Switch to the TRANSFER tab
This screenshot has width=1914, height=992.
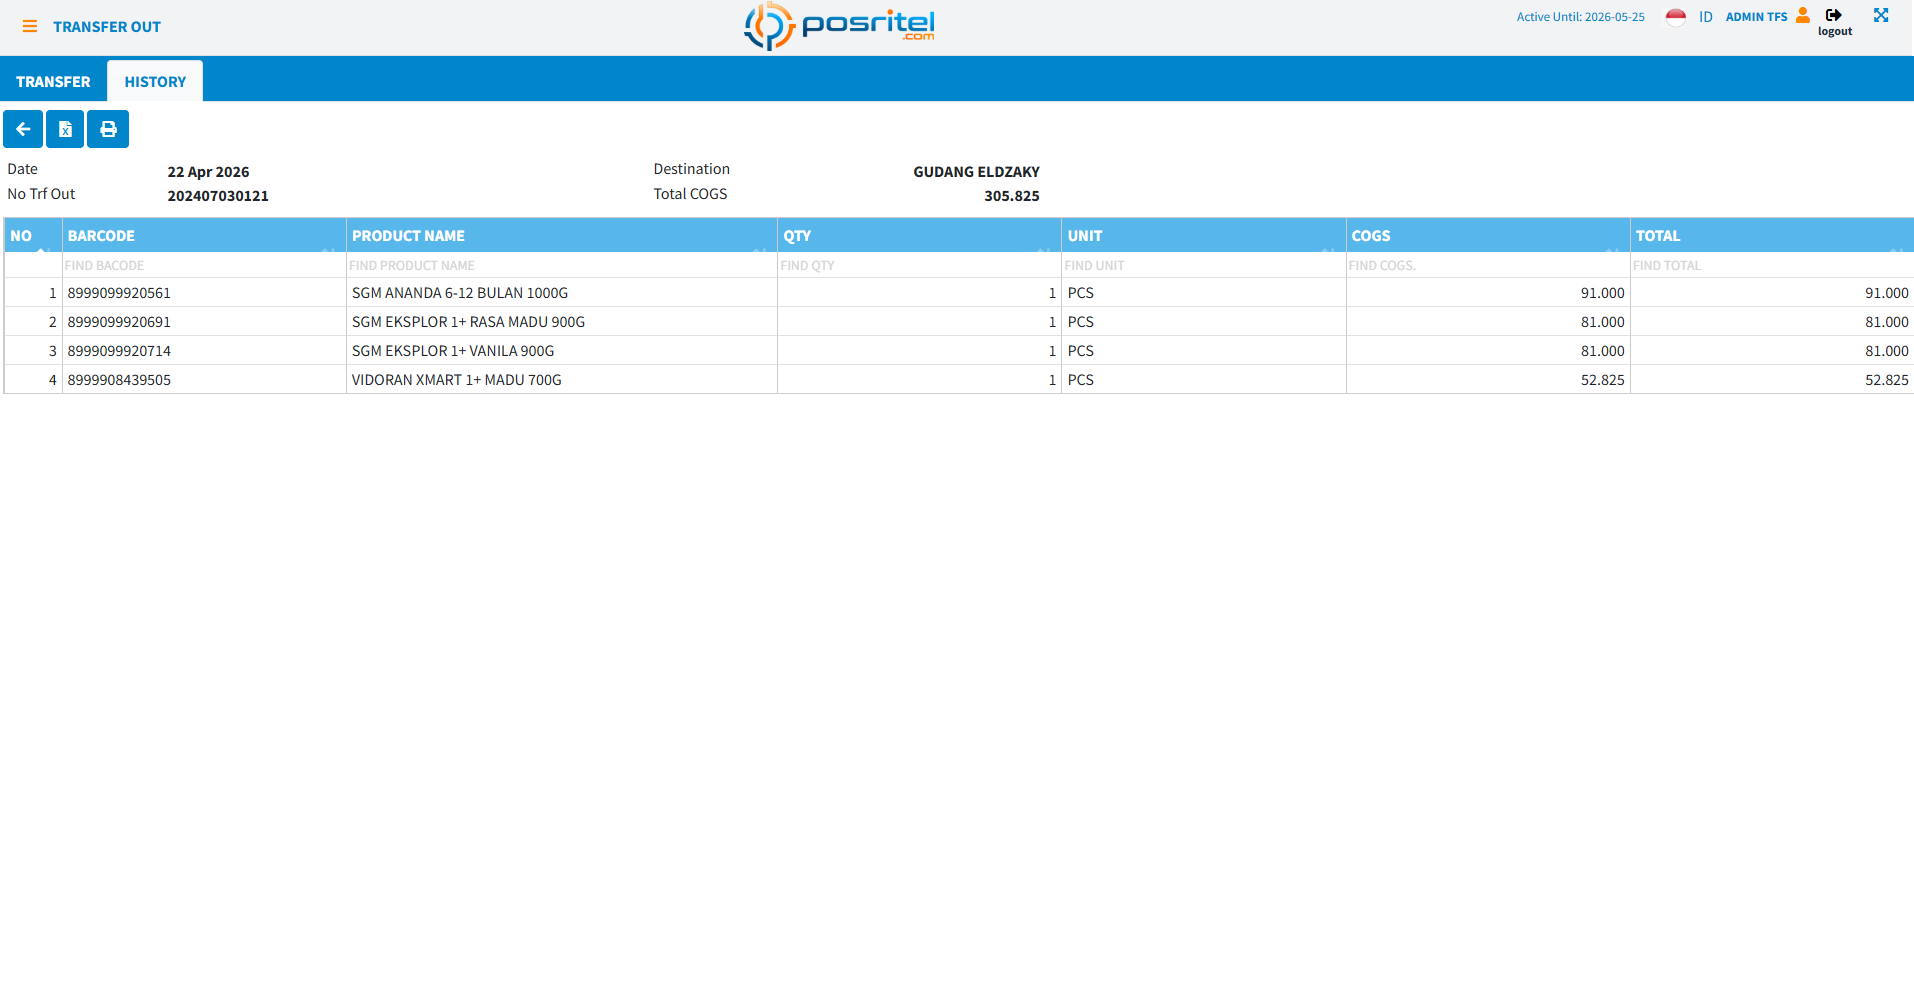53,82
